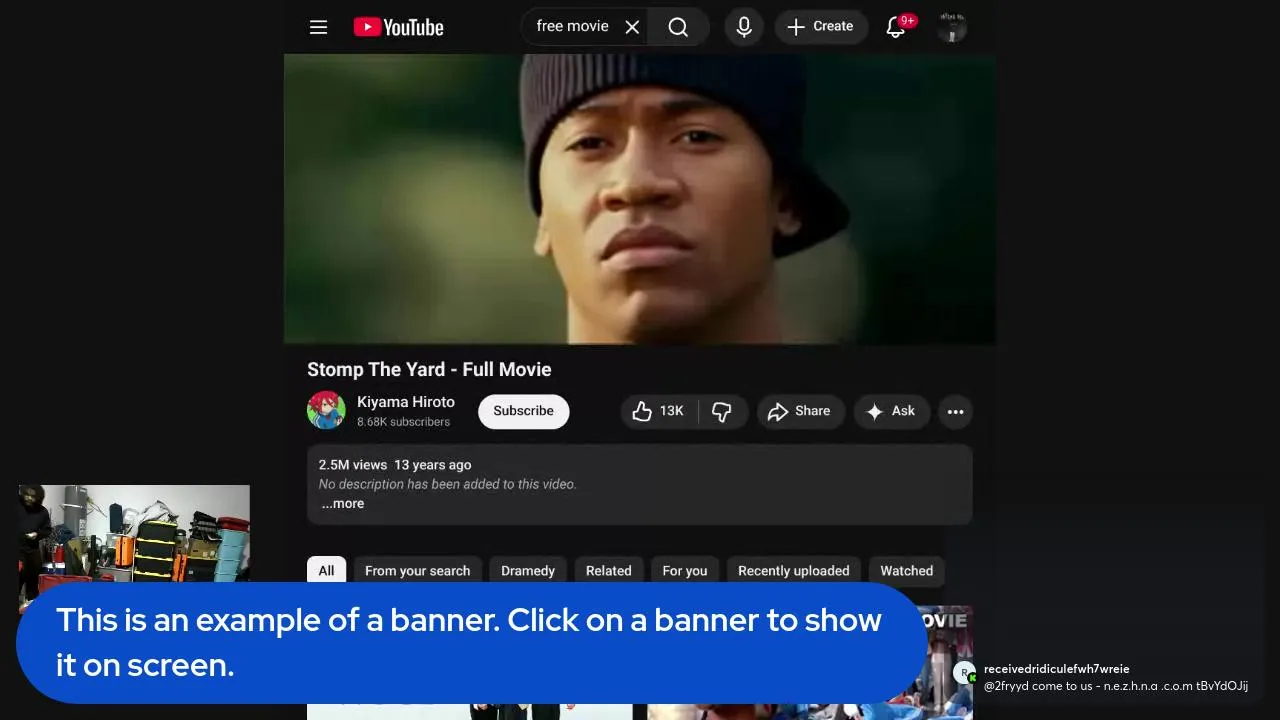The image size is (1280, 720).
Task: Select the All filter chip
Action: point(326,570)
